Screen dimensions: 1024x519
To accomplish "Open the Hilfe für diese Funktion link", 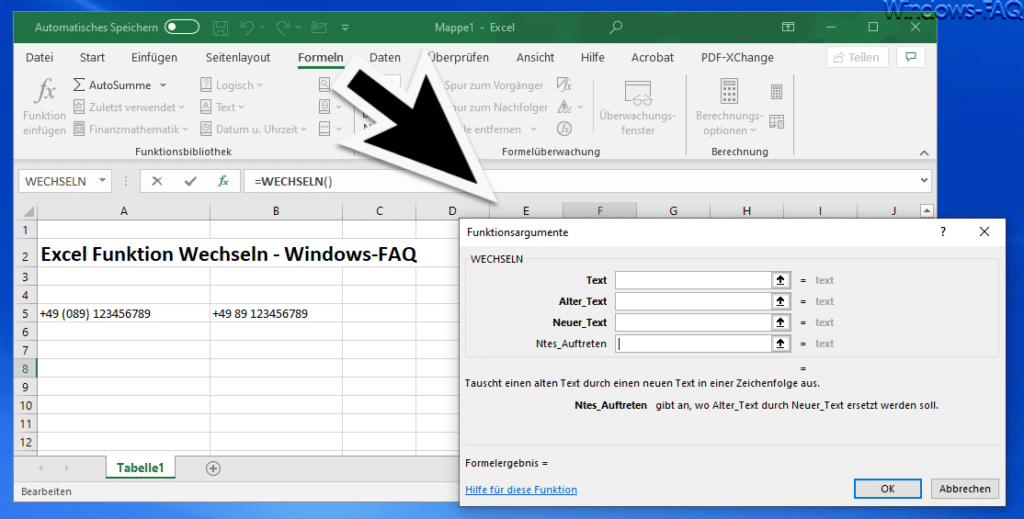I will point(521,490).
